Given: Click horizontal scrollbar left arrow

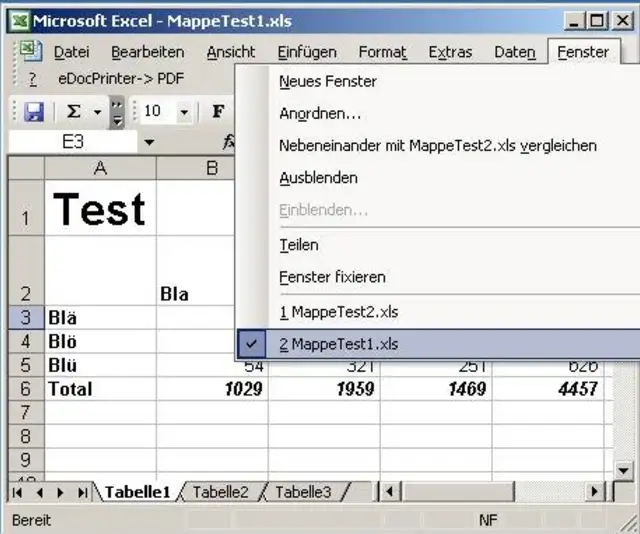Looking at the screenshot, I should click(x=390, y=492).
